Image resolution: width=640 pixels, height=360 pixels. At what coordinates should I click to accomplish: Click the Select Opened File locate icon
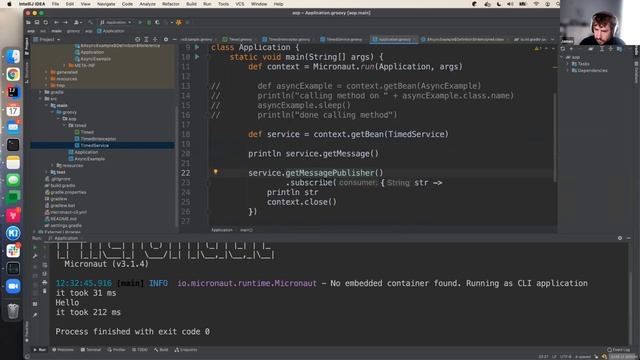tap(138, 40)
